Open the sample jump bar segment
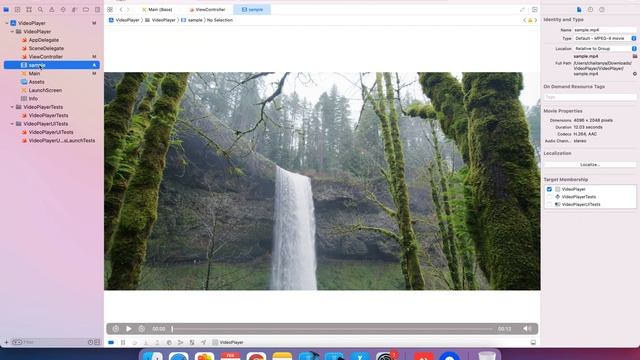 click(192, 20)
